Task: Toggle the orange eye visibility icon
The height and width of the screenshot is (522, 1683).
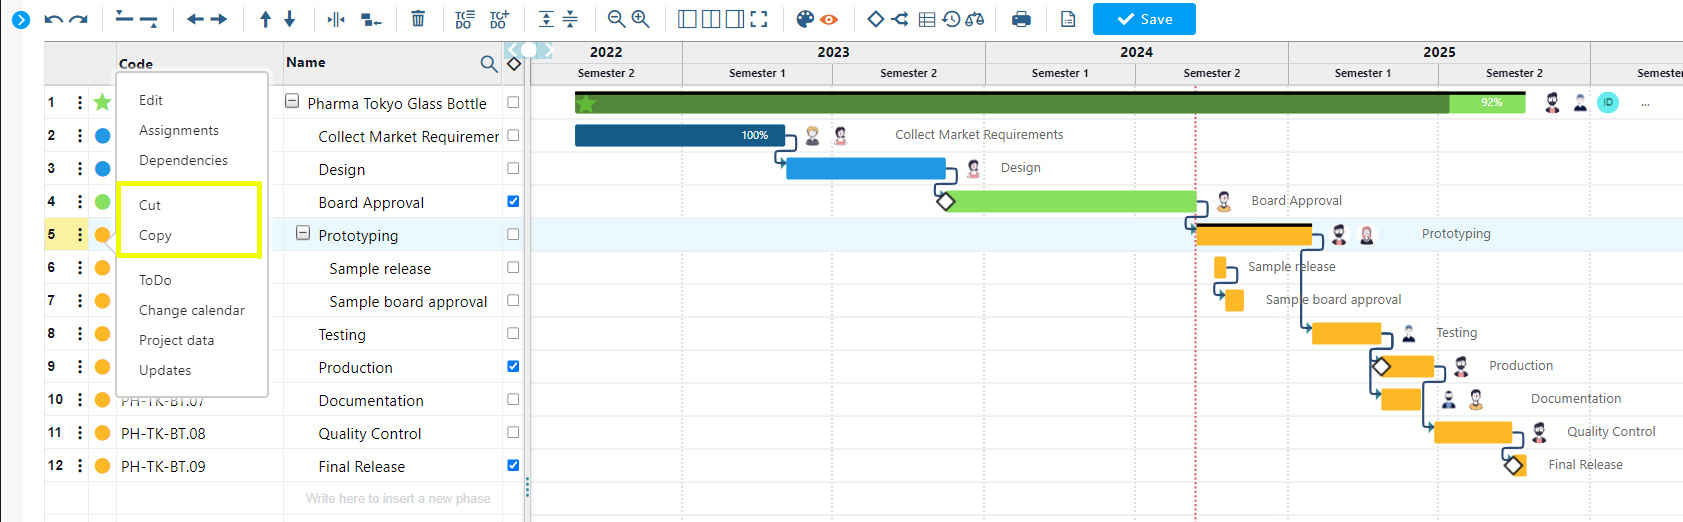Action: point(829,19)
